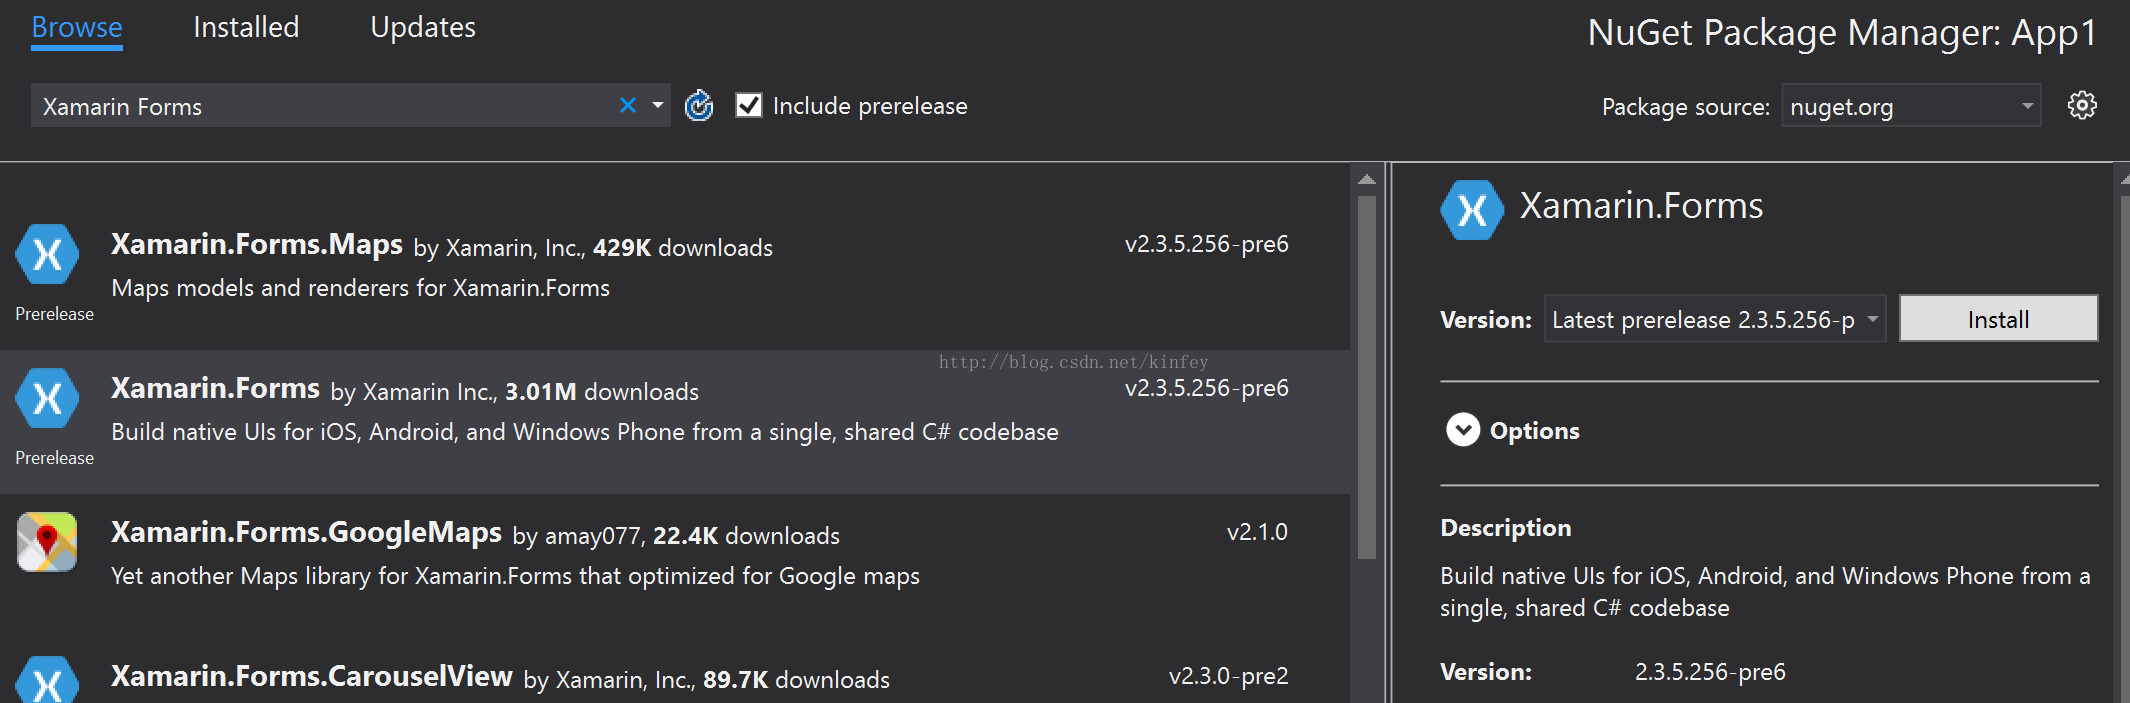The width and height of the screenshot is (2130, 703).
Task: Open the Package source dropdown
Action: click(1911, 106)
